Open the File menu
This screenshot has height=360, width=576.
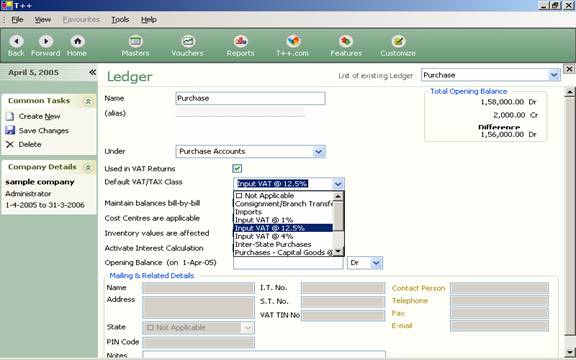coord(17,19)
